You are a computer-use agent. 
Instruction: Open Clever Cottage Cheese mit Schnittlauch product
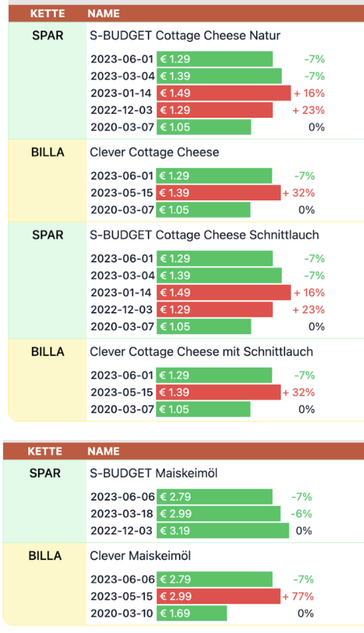201,352
